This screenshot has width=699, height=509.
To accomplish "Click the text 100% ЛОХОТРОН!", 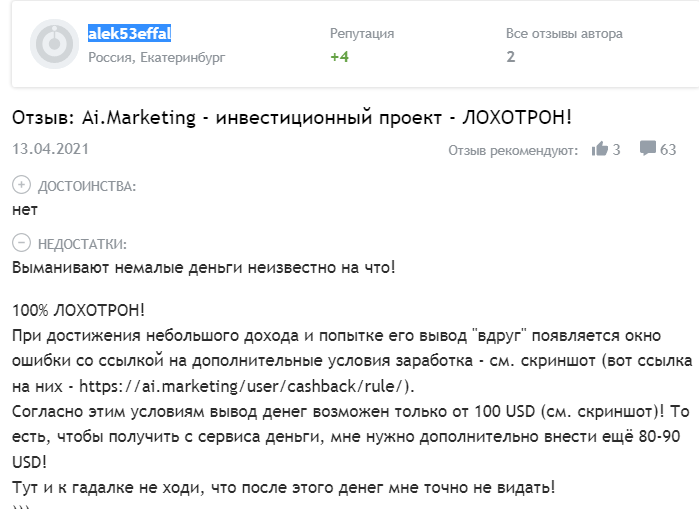I will pyautogui.click(x=78, y=310).
